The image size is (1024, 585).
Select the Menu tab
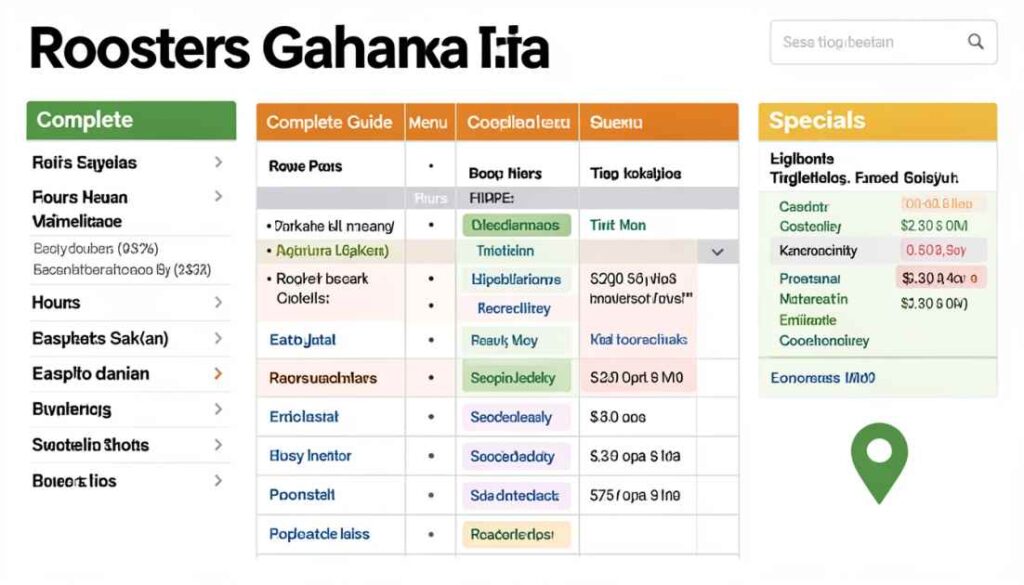coord(430,122)
